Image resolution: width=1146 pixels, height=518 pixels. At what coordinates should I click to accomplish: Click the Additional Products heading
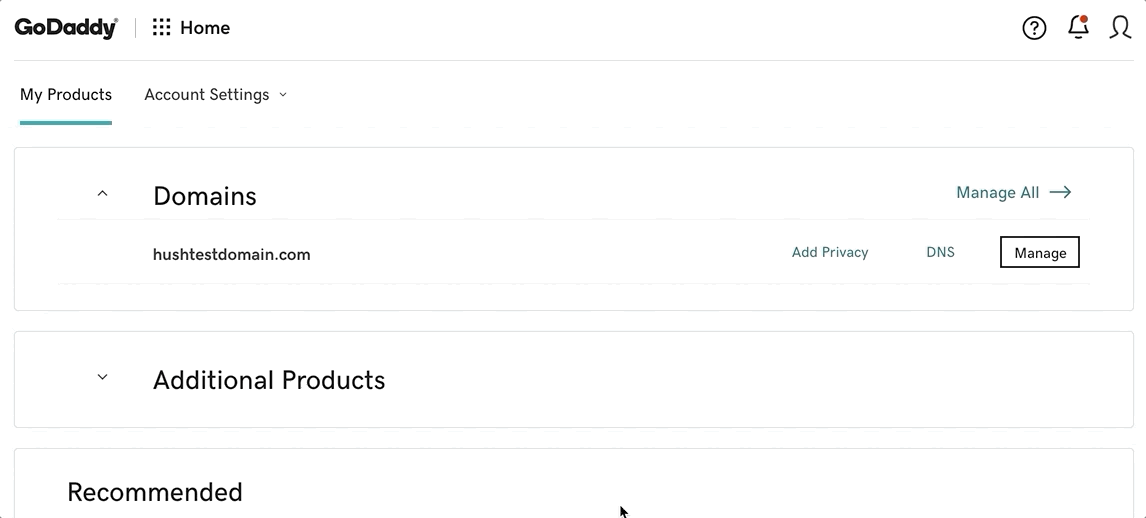269,380
